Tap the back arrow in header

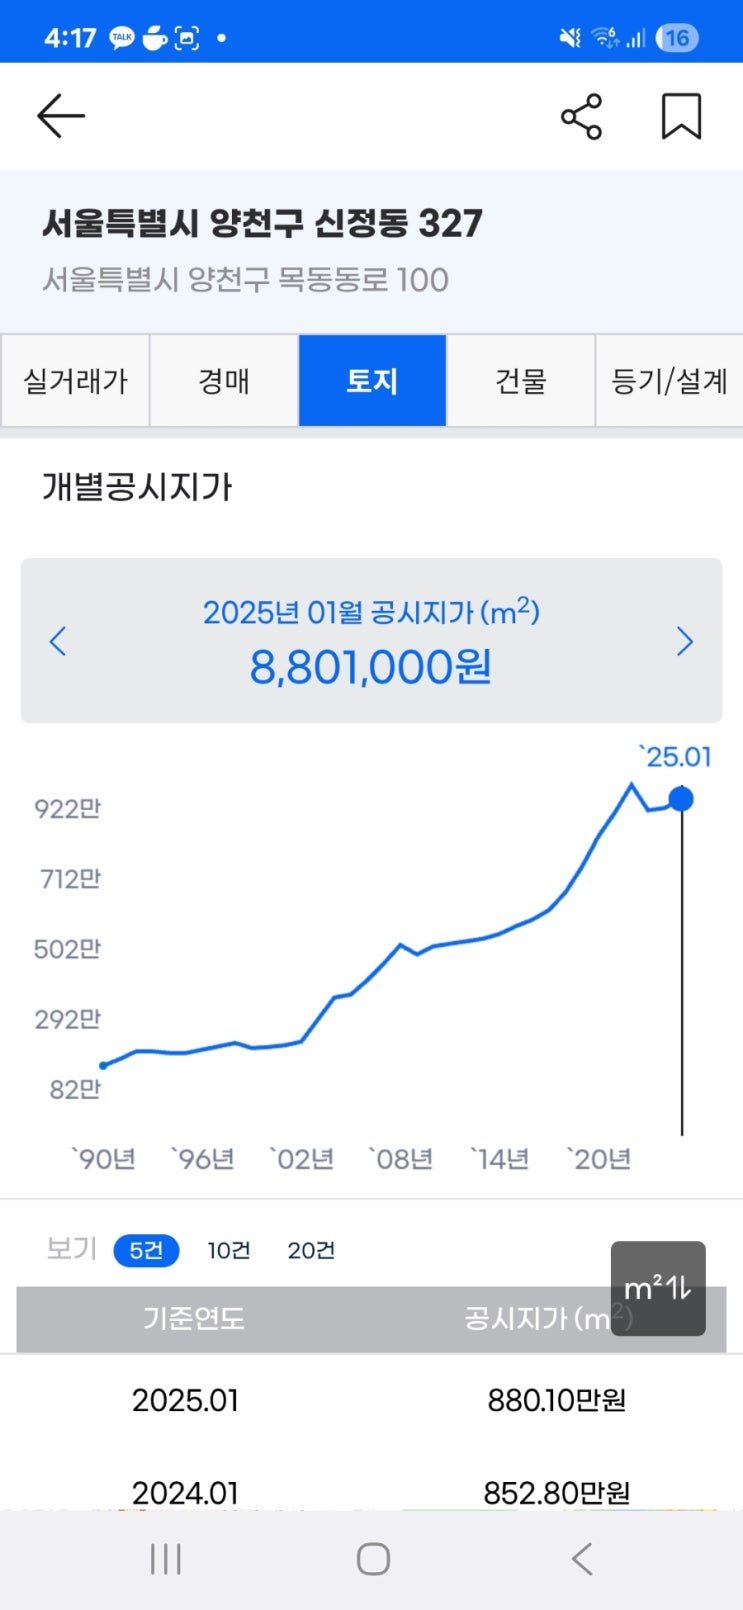[61, 117]
